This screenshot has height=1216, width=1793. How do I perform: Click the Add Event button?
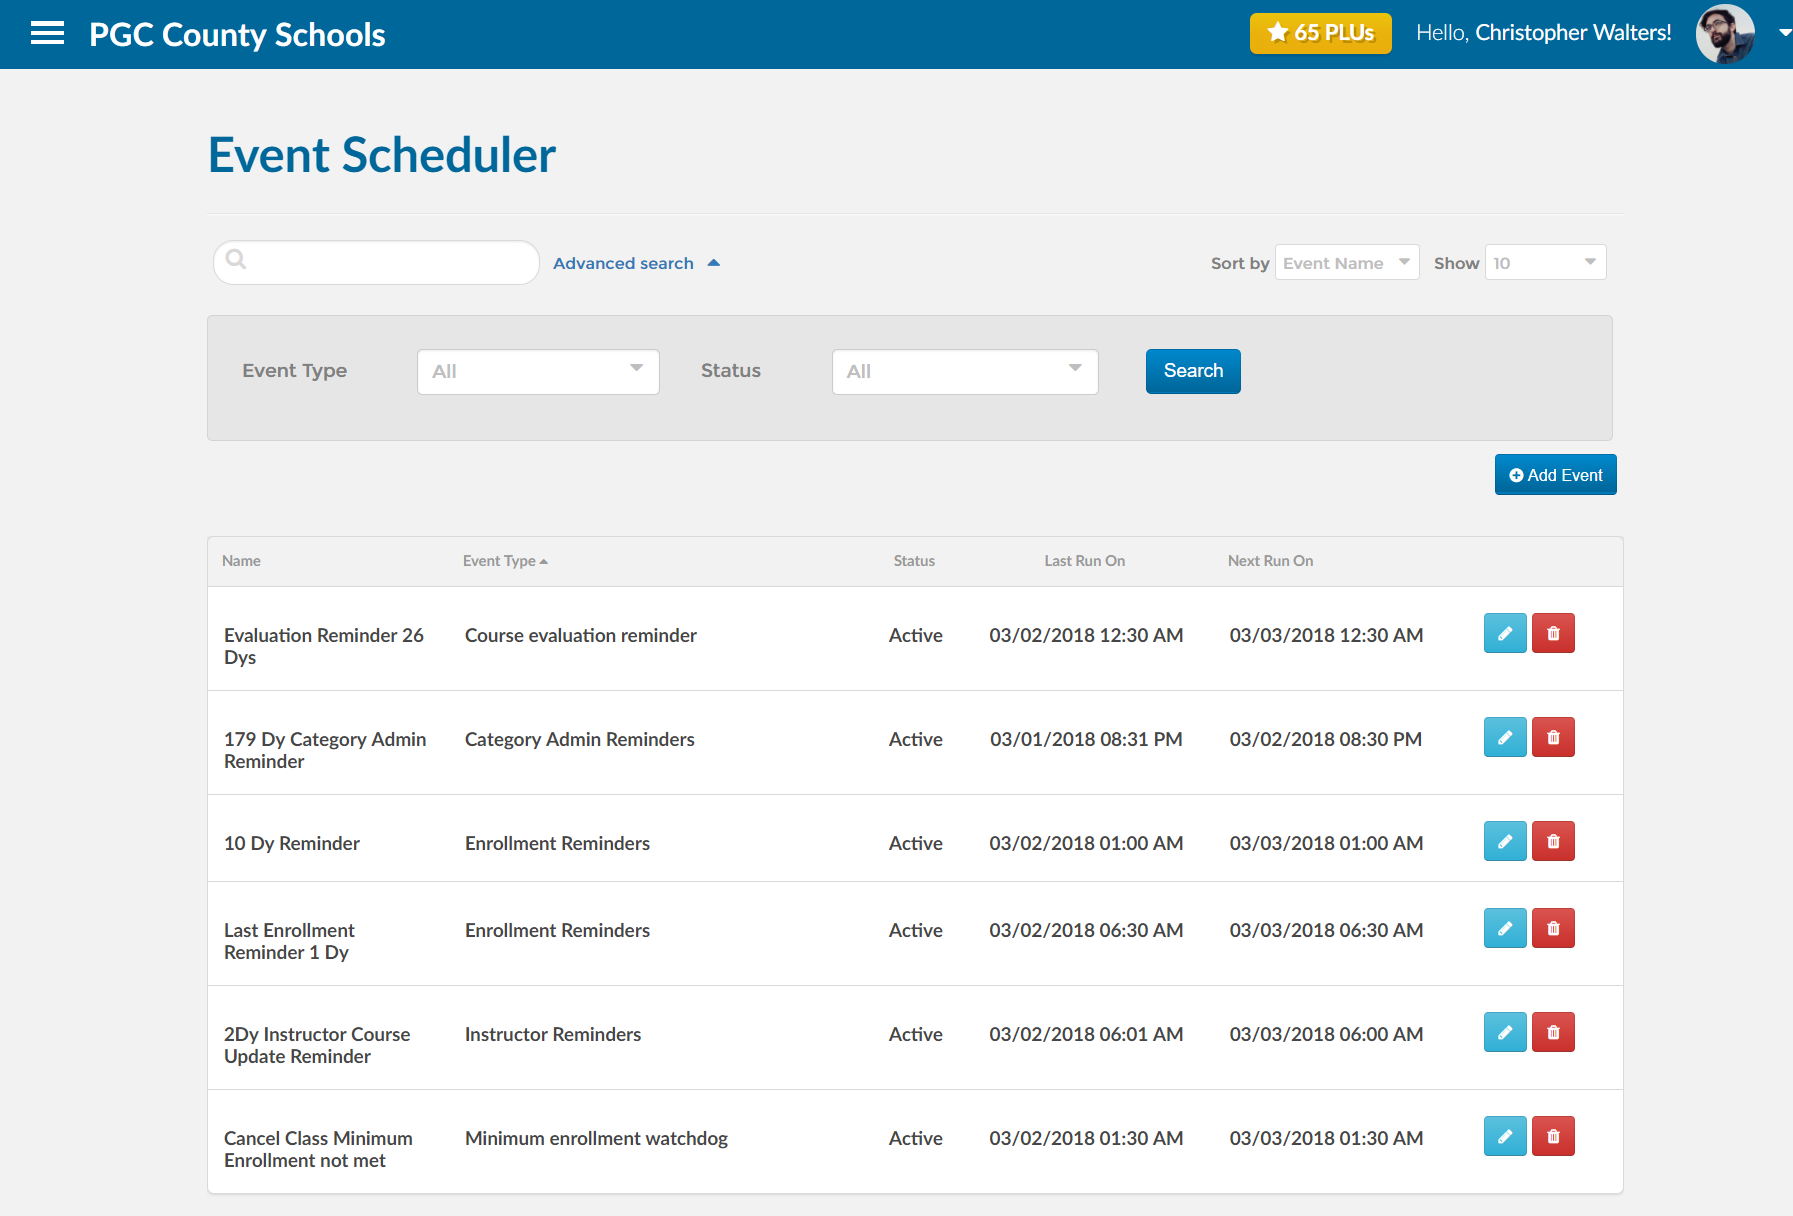pos(1555,475)
